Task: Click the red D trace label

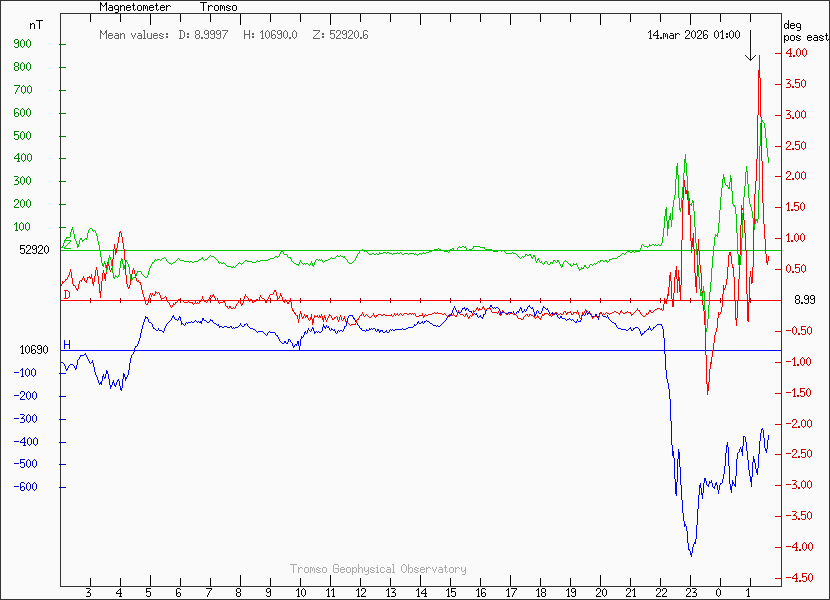Action: (67, 295)
